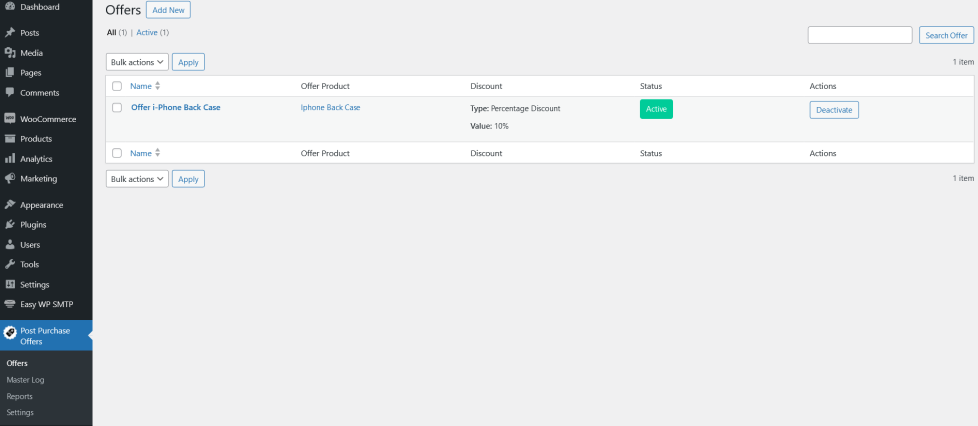This screenshot has width=978, height=426.
Task: Click the Comments bubble icon
Action: click(x=9, y=93)
